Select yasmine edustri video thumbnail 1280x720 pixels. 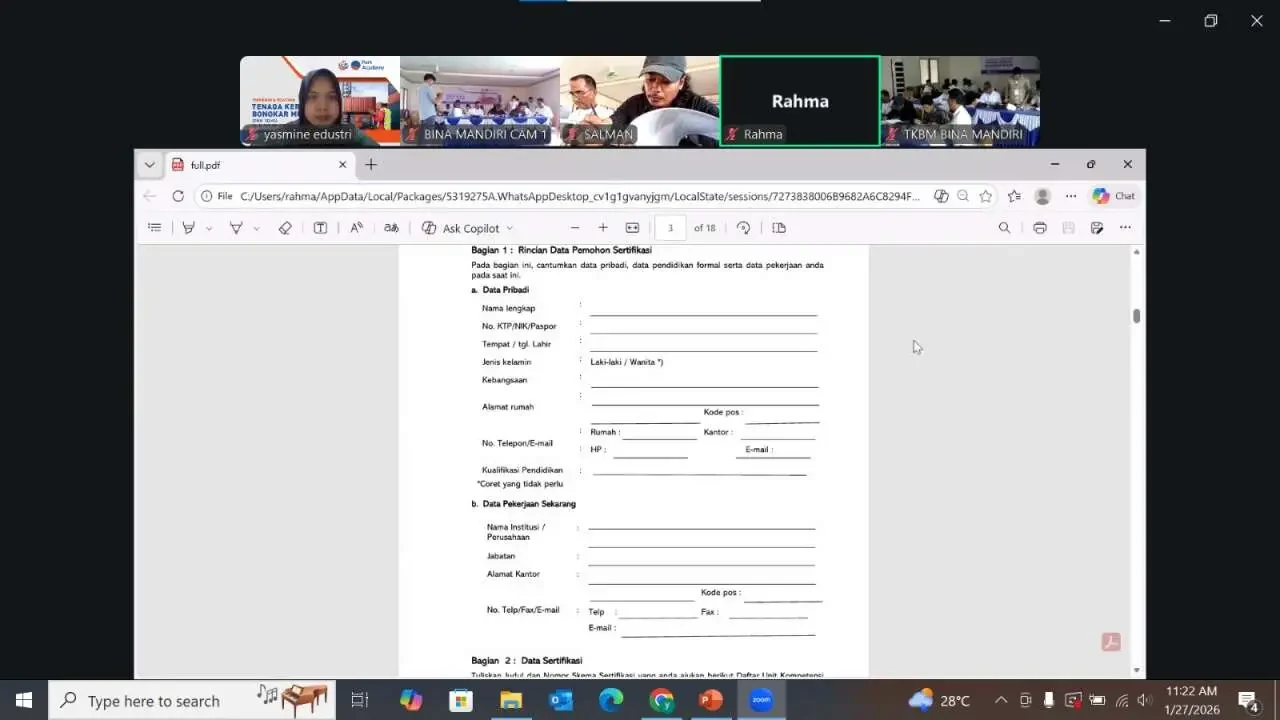(x=320, y=101)
